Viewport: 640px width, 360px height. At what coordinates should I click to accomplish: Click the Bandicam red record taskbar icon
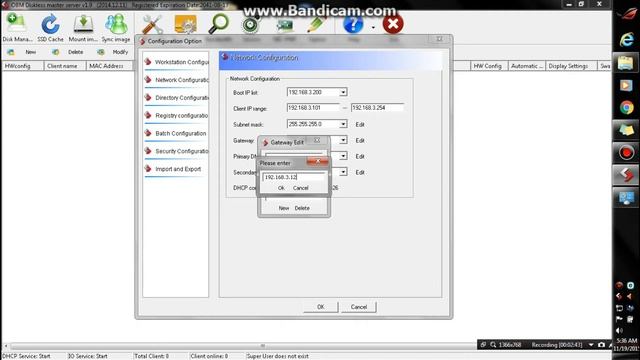coord(626,153)
